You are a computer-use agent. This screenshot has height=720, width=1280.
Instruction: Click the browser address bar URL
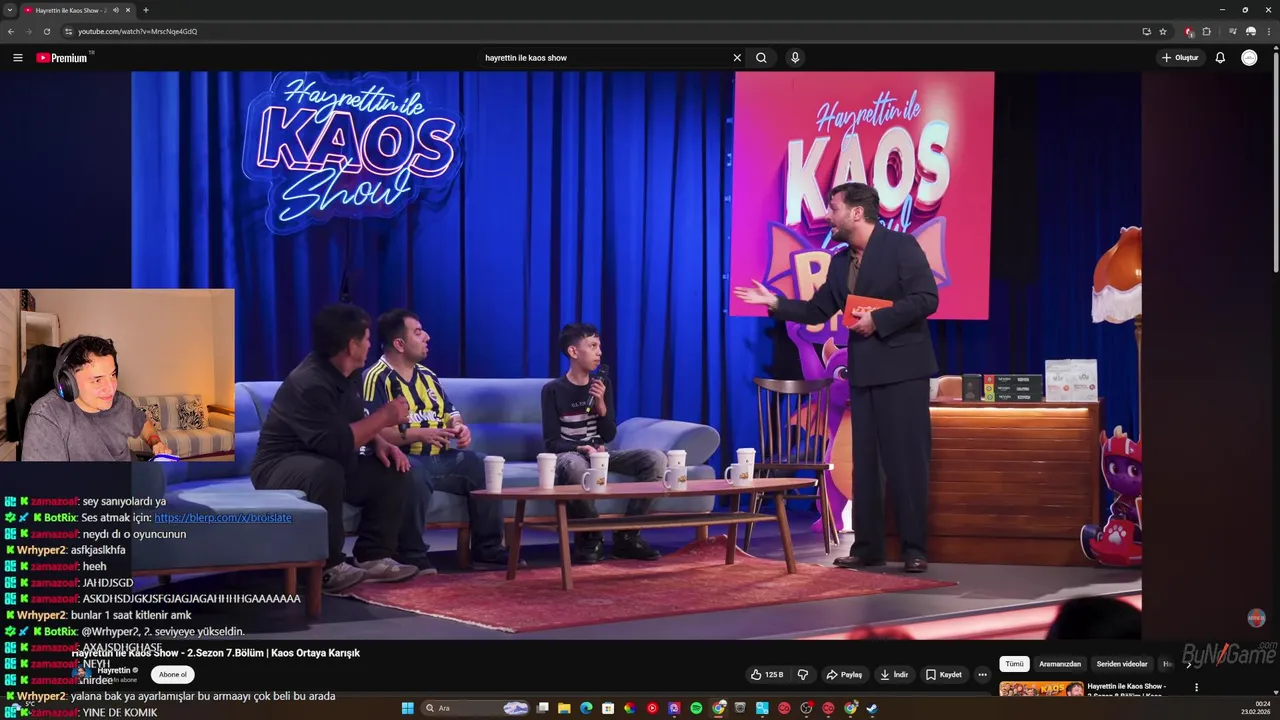138,31
